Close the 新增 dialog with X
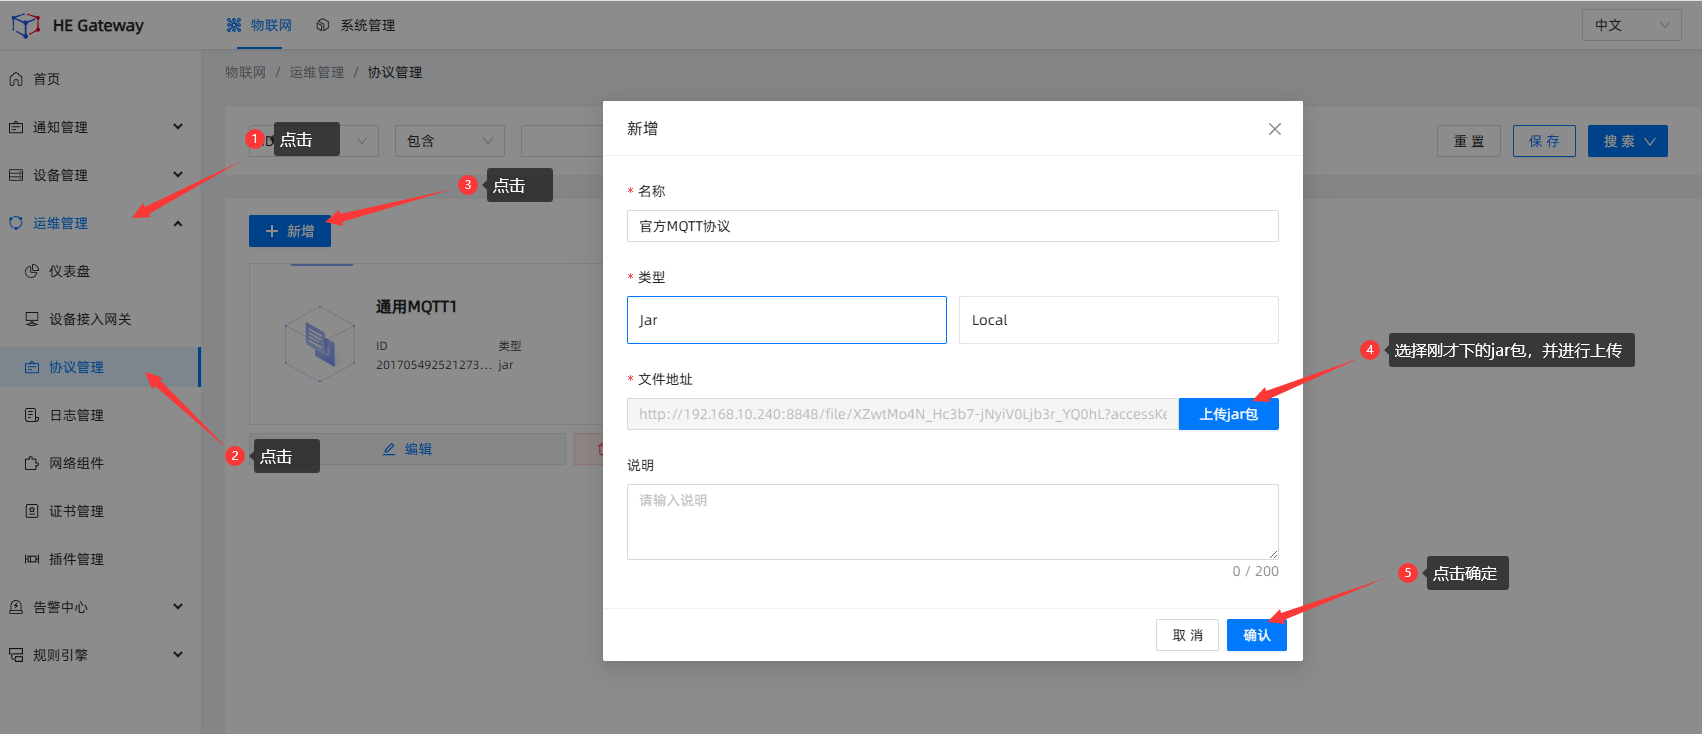1702x734 pixels. (x=1274, y=129)
